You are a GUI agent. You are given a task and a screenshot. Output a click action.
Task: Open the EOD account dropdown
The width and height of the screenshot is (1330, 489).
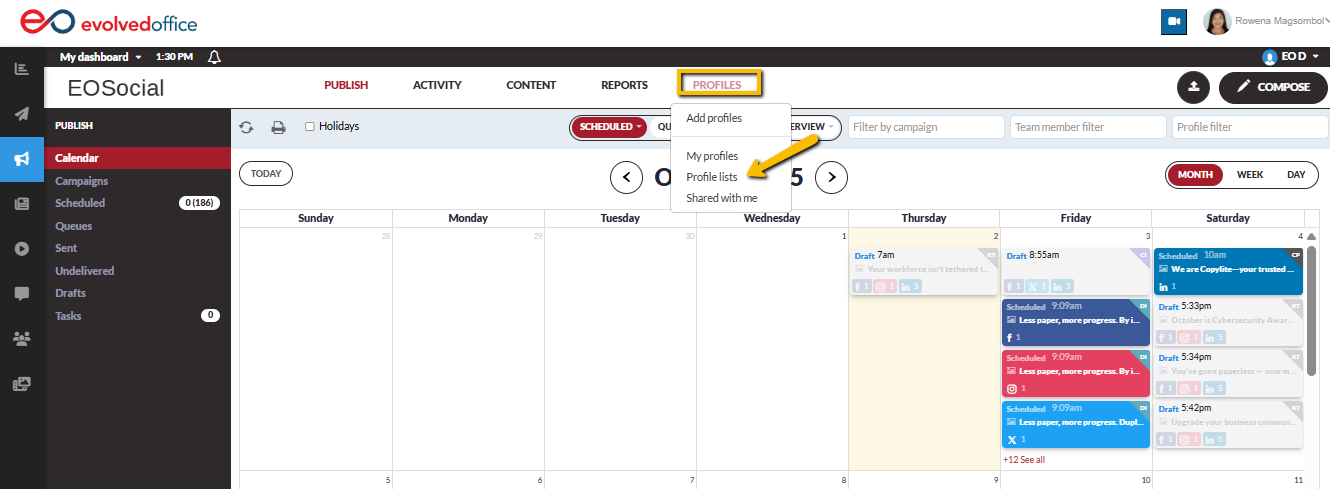(1300, 57)
